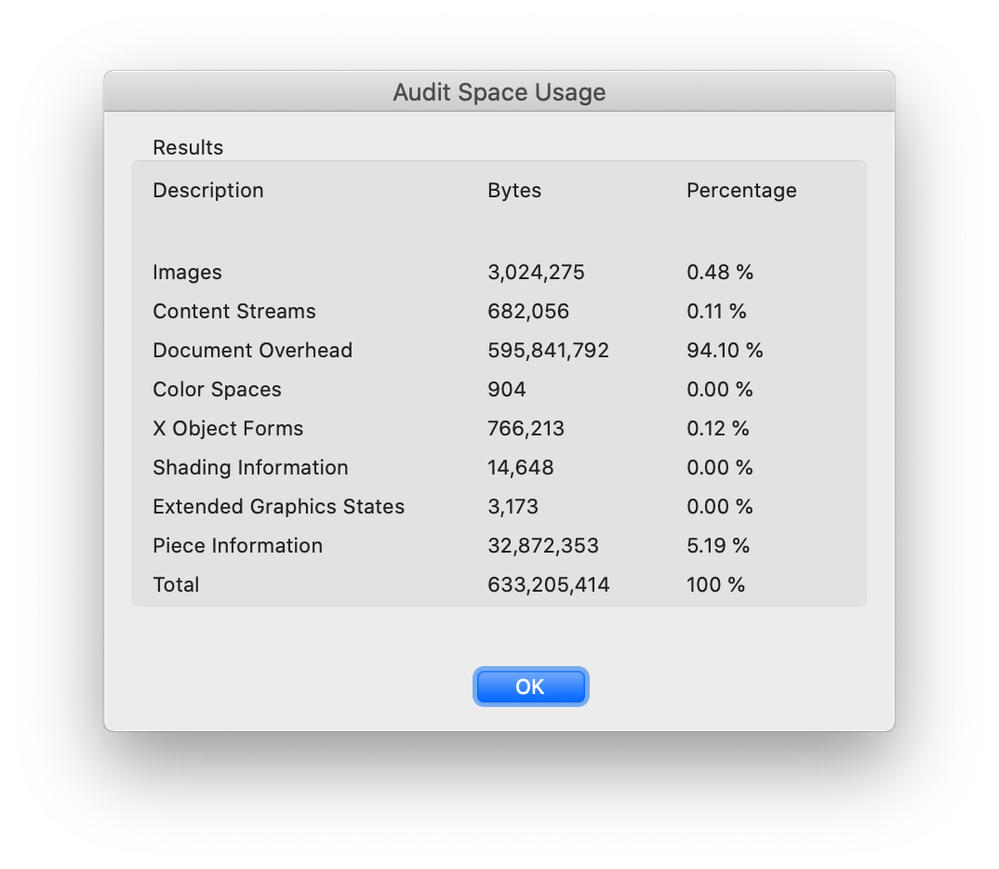This screenshot has width=999, height=869.
Task: Click the OK button
Action: (x=530, y=686)
